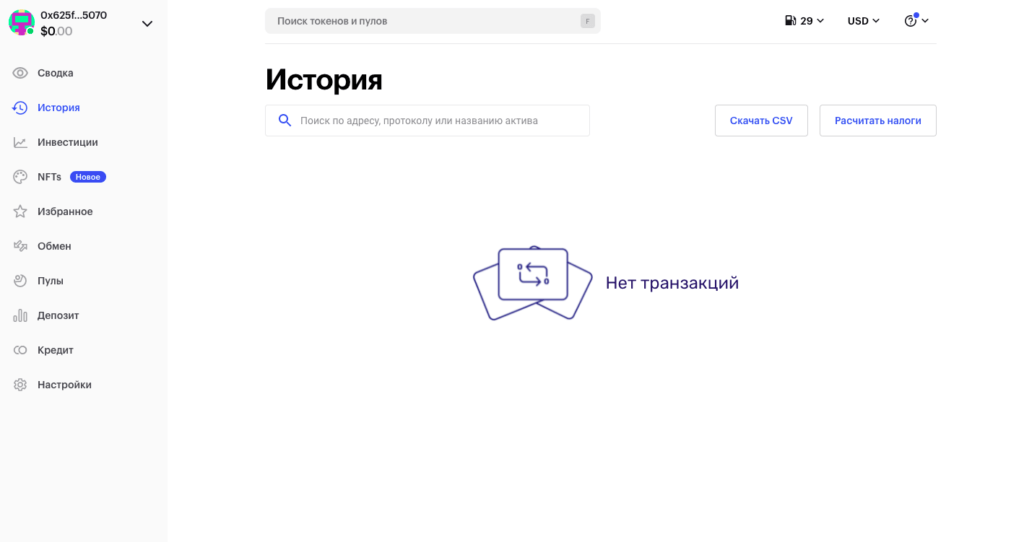
Task: Go to the Пулы section
Action: coord(50,281)
